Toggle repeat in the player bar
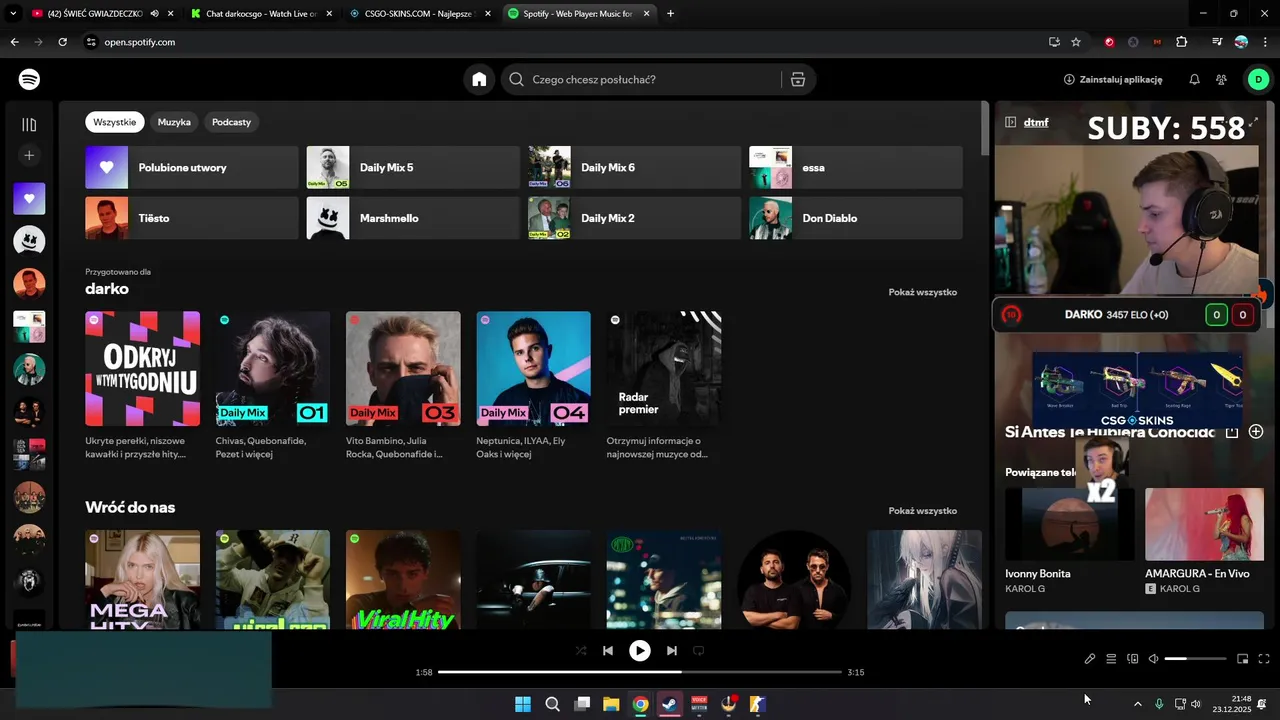 click(x=699, y=651)
